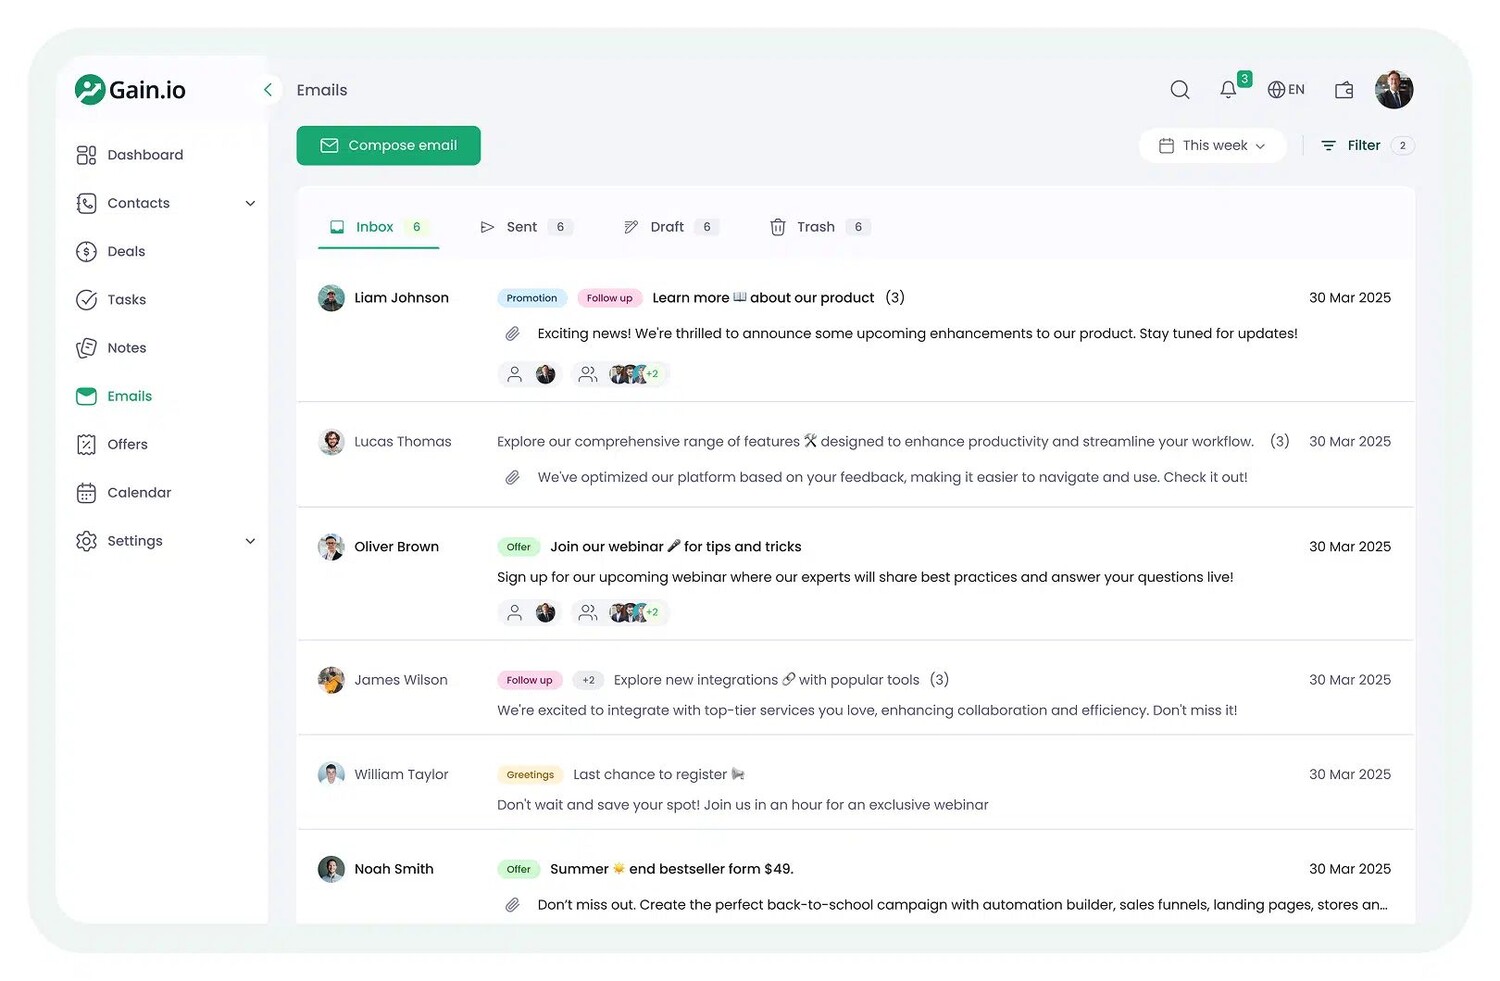Click the Promotion tag on first email
Viewport: 1500px width, 981px height.
531,298
